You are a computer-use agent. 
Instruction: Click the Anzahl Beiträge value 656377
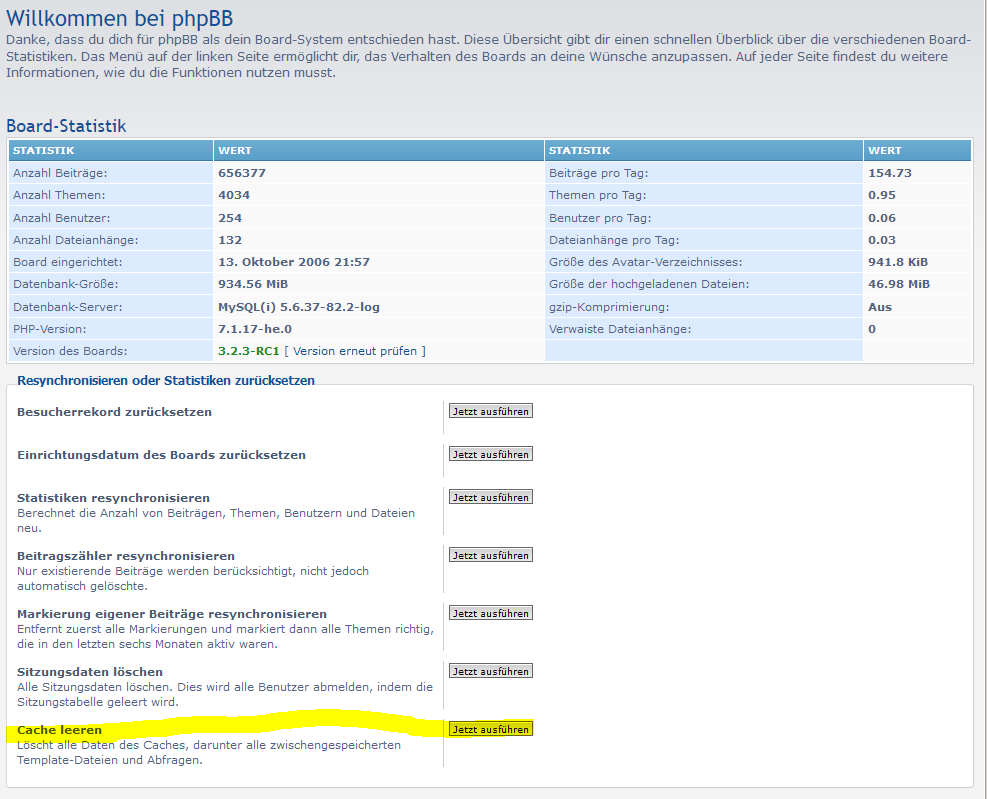click(x=242, y=173)
